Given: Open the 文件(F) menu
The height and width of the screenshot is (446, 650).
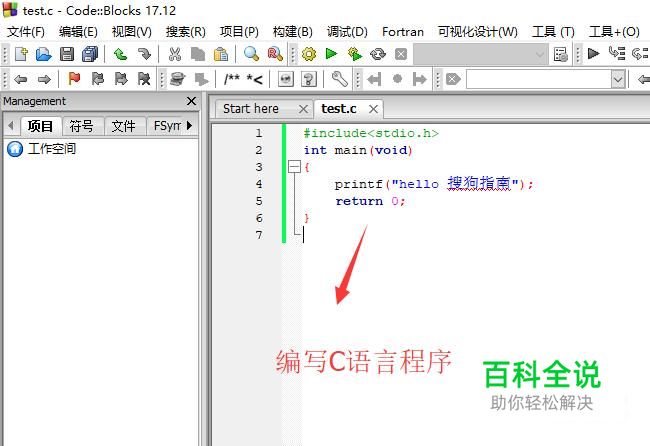Looking at the screenshot, I should coord(26,32).
